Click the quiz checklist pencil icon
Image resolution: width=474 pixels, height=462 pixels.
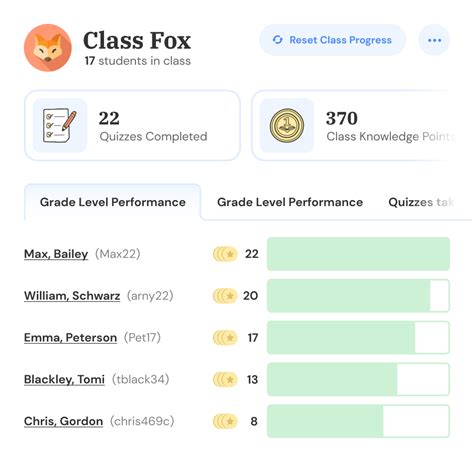click(x=60, y=126)
